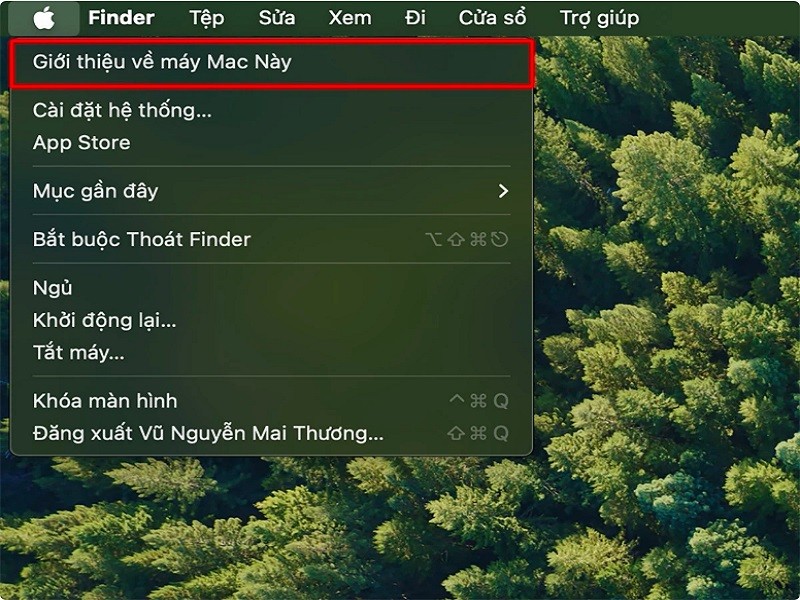The width and height of the screenshot is (800, 600).
Task: Open the Đi menu
Action: point(415,18)
